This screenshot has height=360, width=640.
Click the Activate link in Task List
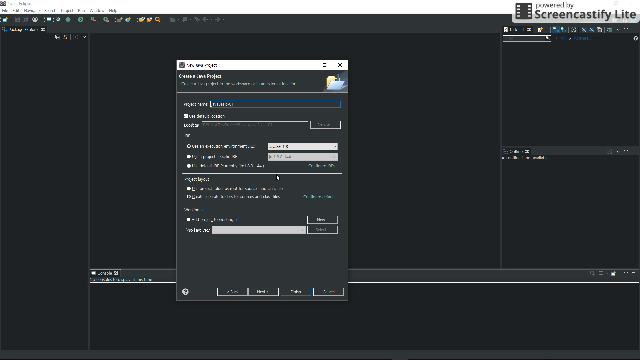(x=582, y=38)
